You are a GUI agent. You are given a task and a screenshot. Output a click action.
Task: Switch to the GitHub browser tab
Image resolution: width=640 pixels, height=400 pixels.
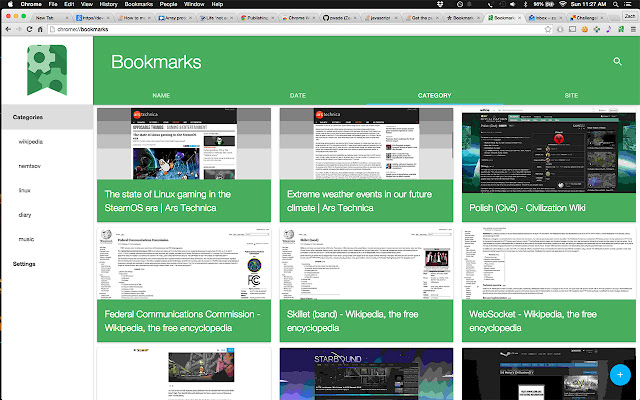[340, 18]
